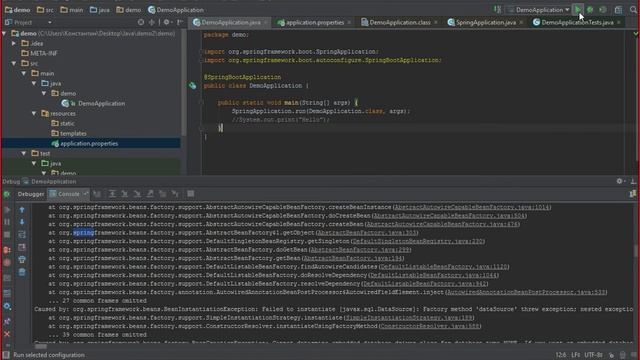Close the application.properties tab
The width and height of the screenshot is (640, 360).
pyautogui.click(x=349, y=22)
